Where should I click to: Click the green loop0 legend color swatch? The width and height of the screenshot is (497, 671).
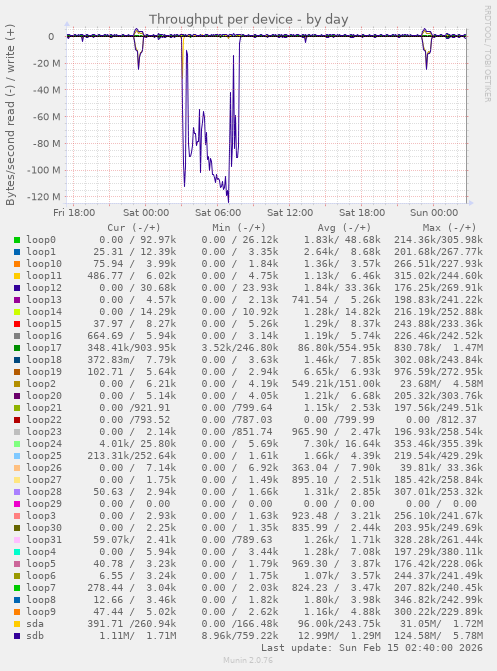tap(17, 240)
